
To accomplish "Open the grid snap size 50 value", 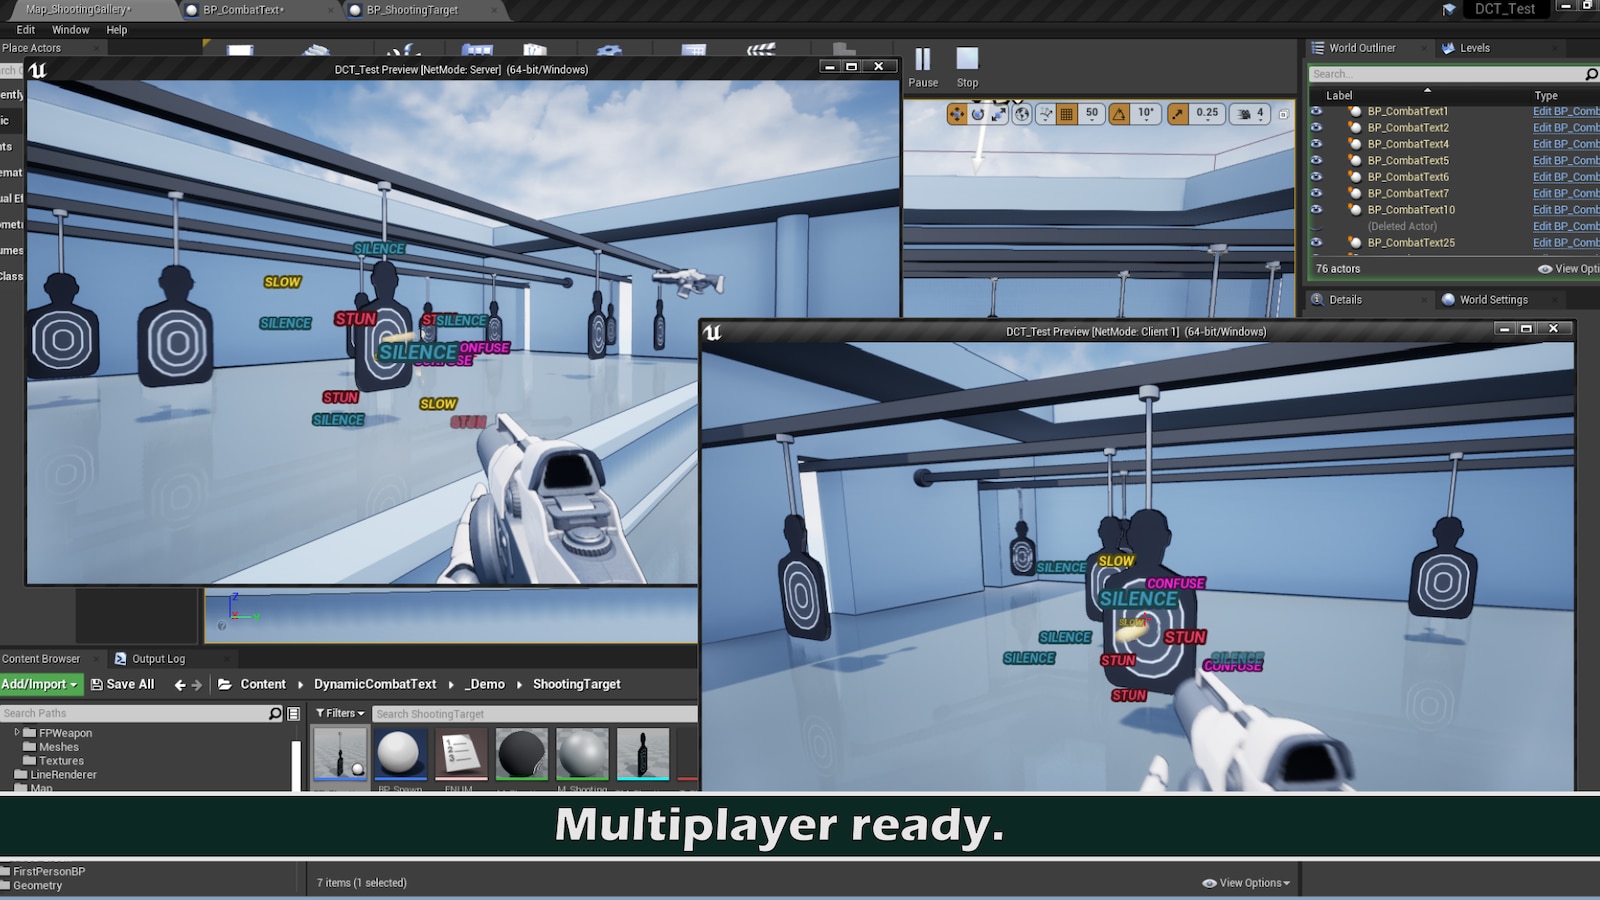I will click(1092, 114).
